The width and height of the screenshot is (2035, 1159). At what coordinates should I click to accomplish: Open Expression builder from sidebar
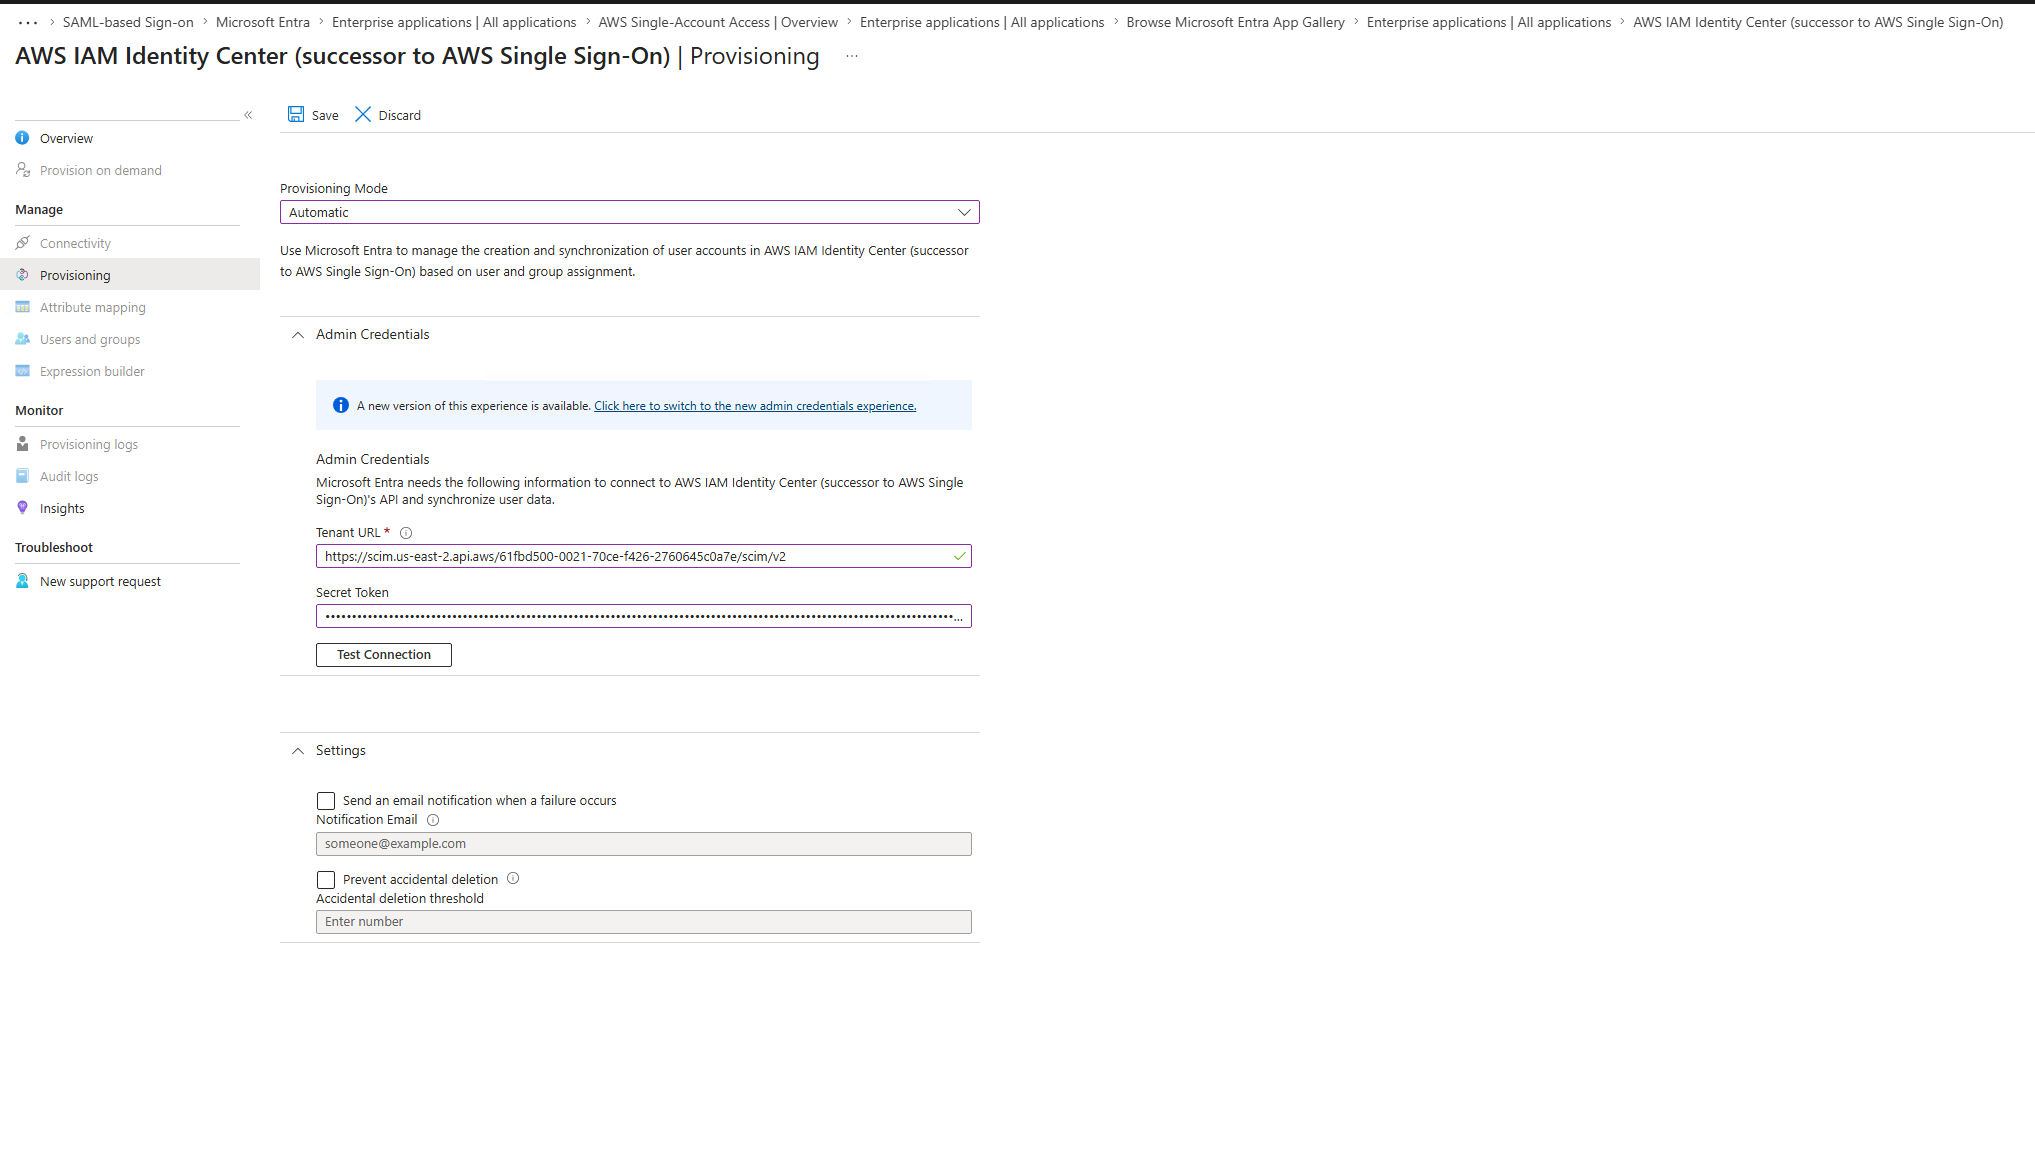click(x=92, y=372)
